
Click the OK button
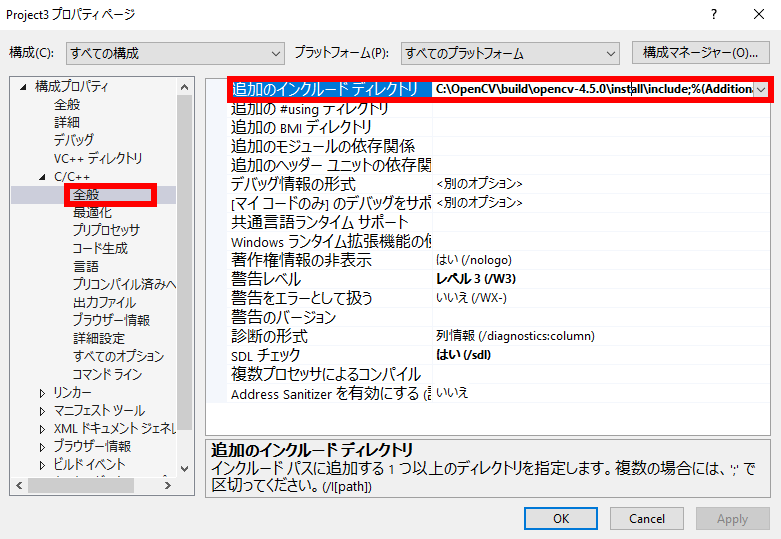[x=561, y=519]
